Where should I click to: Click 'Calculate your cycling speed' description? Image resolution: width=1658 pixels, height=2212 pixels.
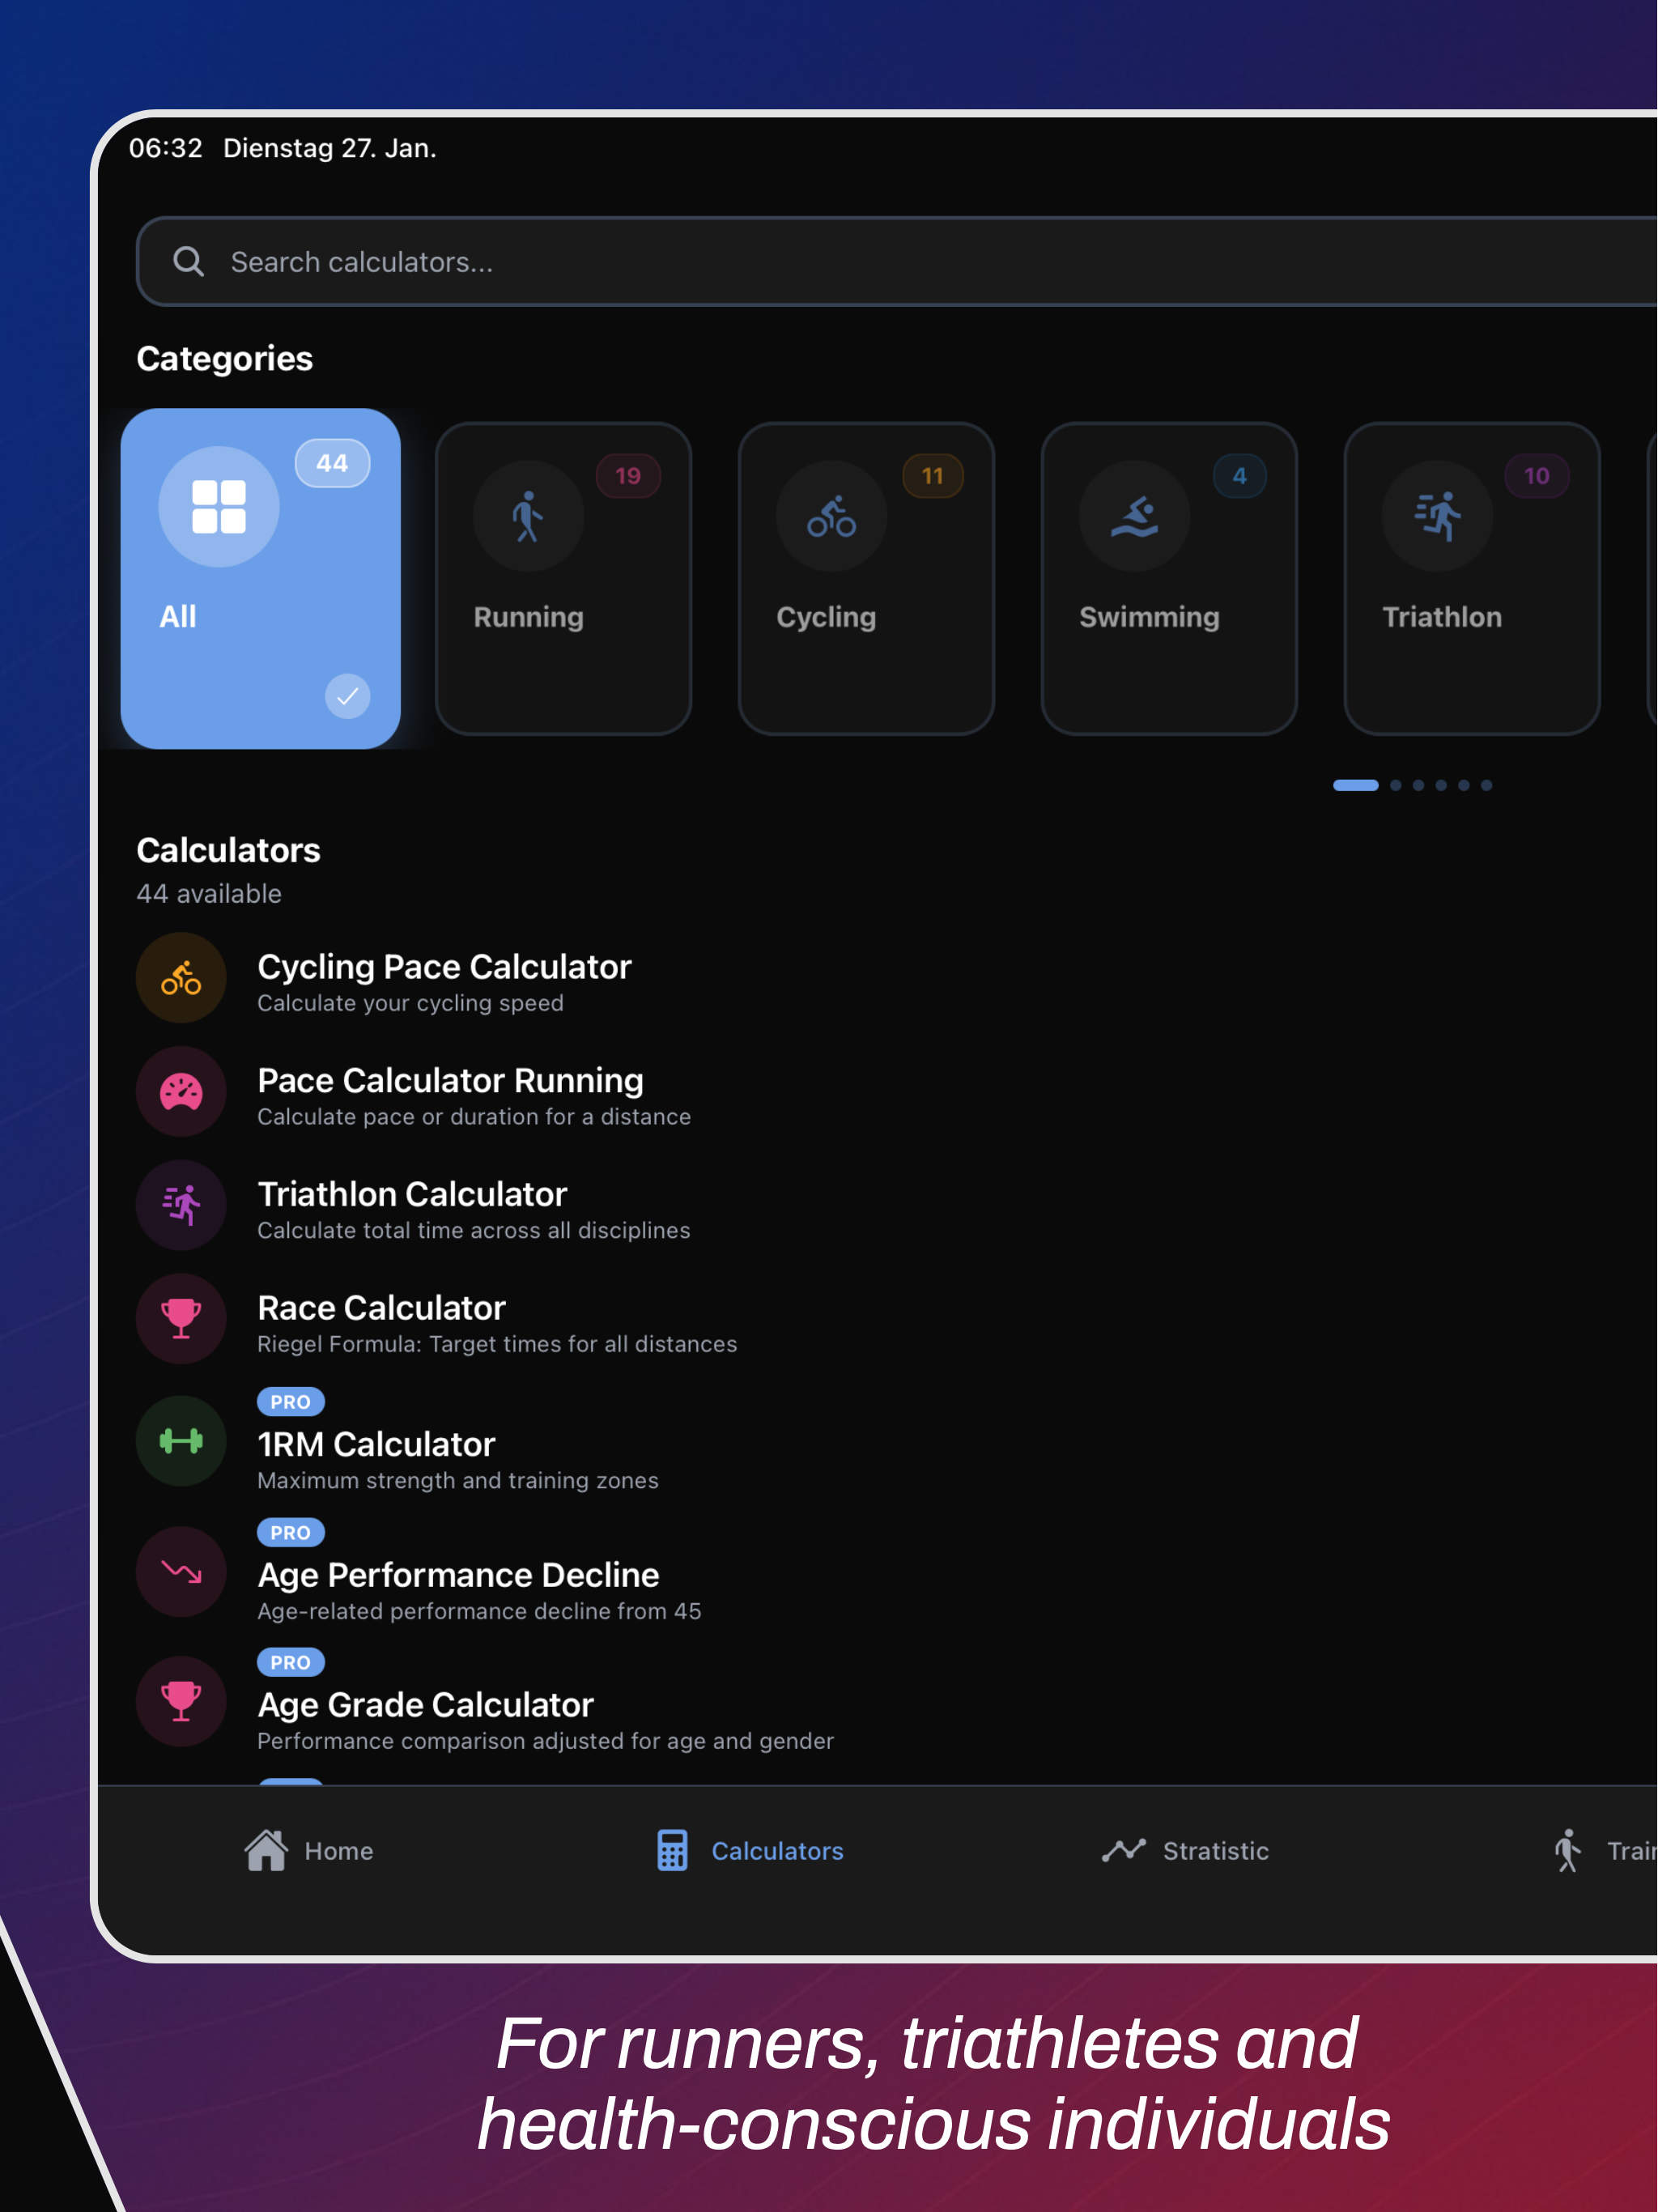coord(410,1003)
